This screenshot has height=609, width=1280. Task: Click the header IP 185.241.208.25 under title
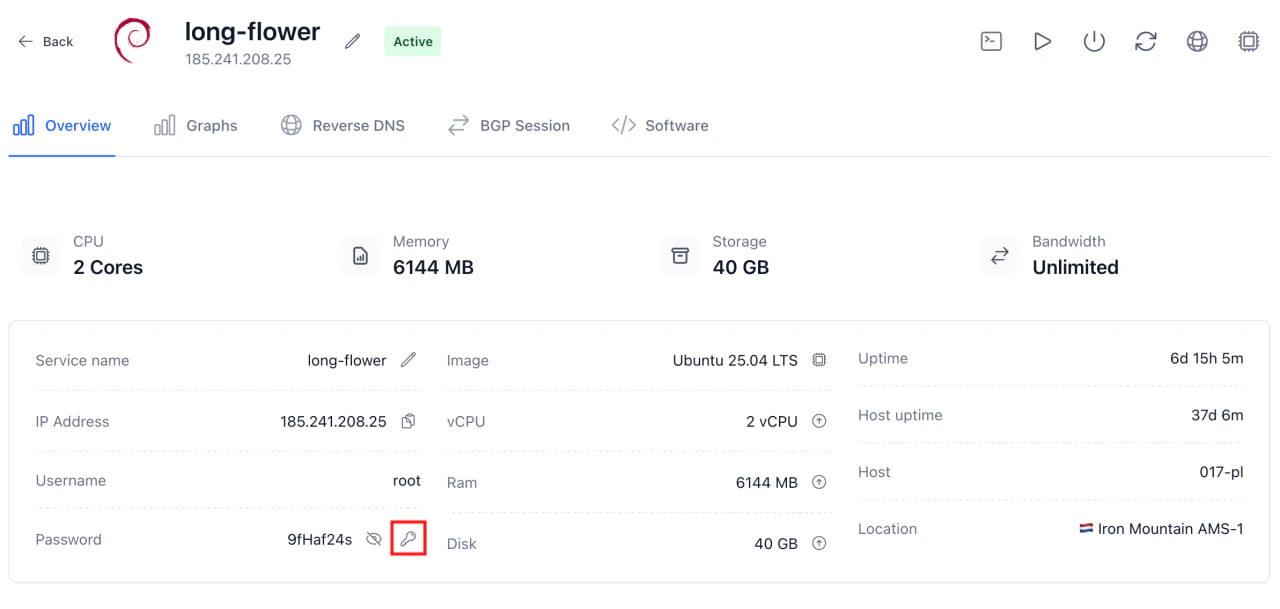(238, 59)
